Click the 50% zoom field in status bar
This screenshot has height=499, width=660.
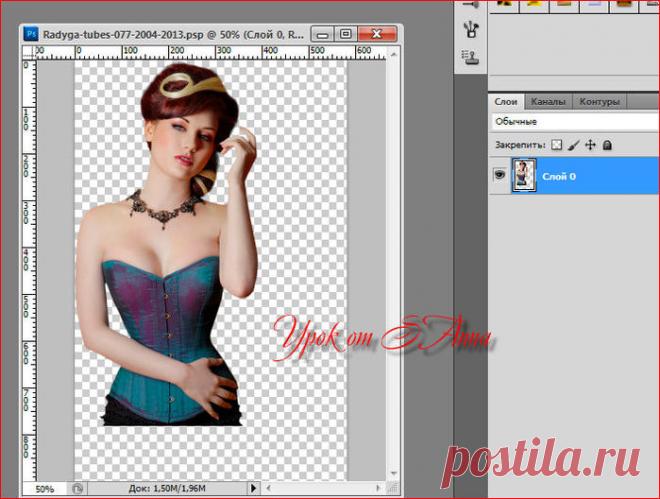pyautogui.click(x=45, y=489)
